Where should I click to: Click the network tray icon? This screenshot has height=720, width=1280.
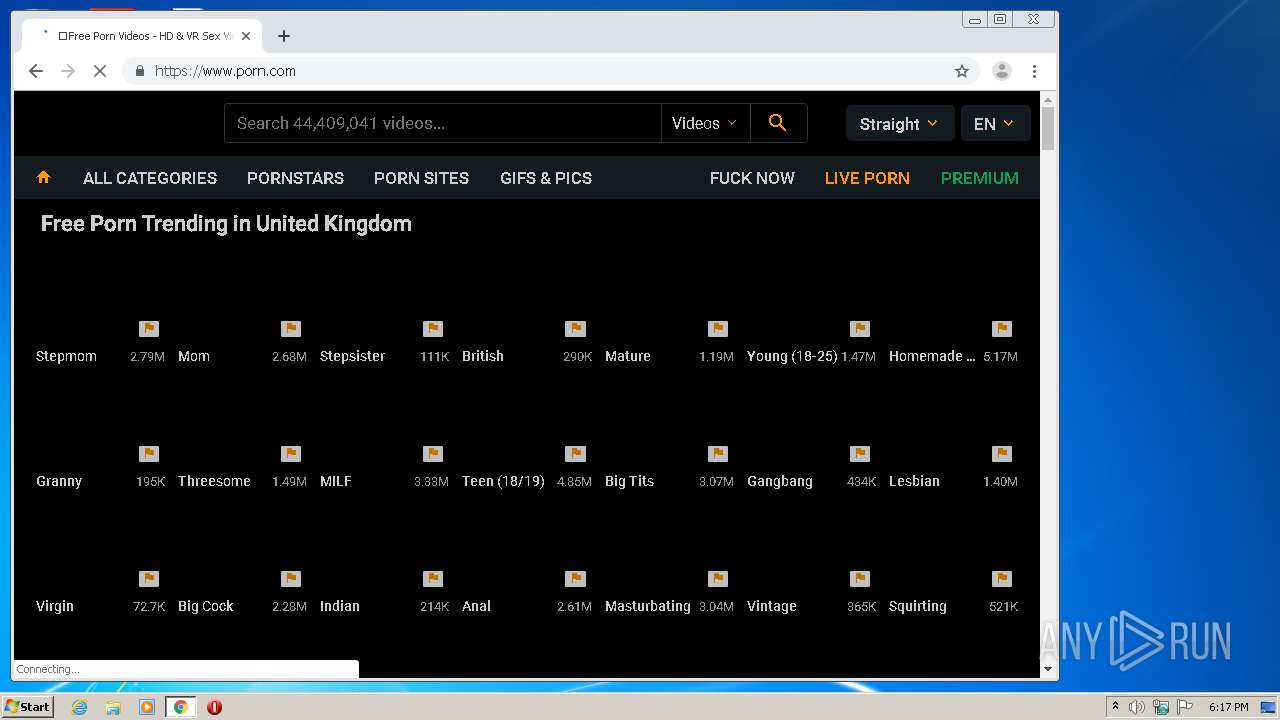tap(1161, 707)
